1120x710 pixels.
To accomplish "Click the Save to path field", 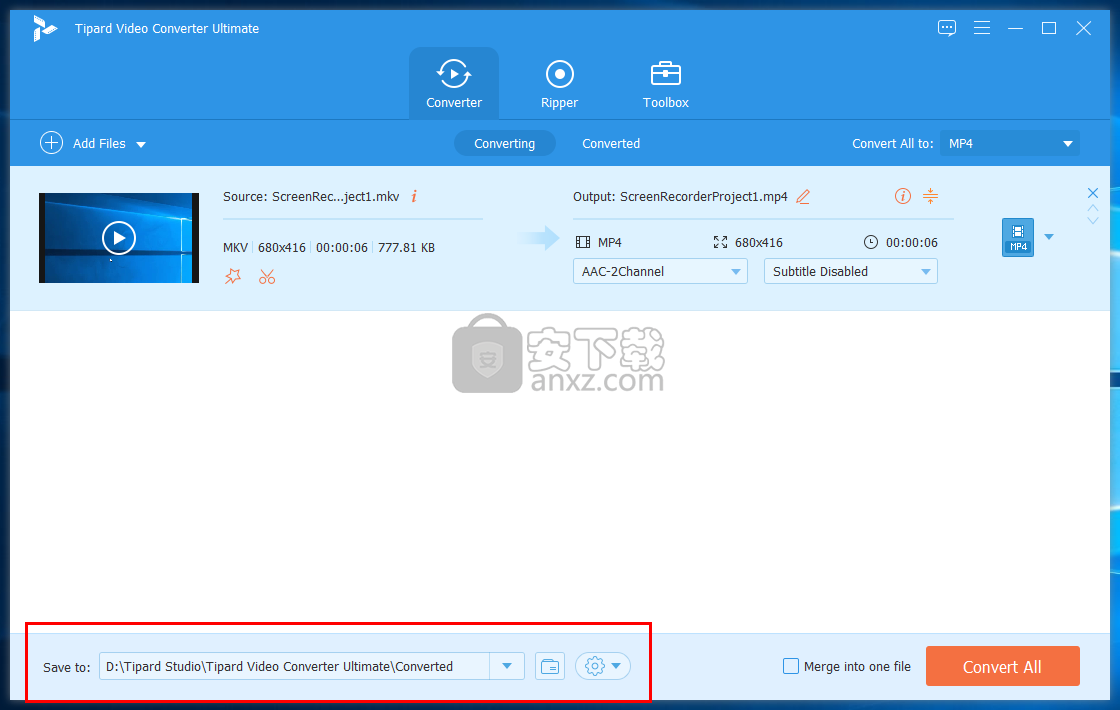I will click(294, 666).
